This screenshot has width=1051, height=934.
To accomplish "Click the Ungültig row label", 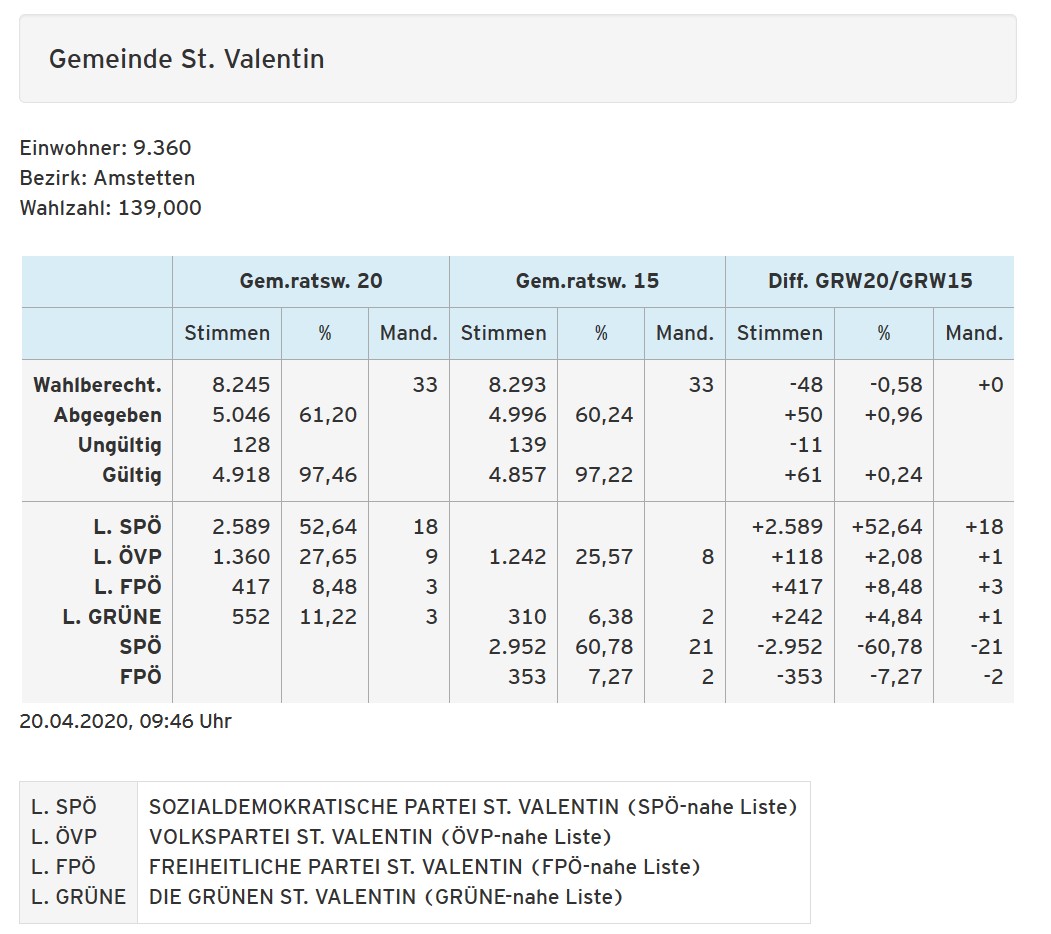I will point(119,445).
